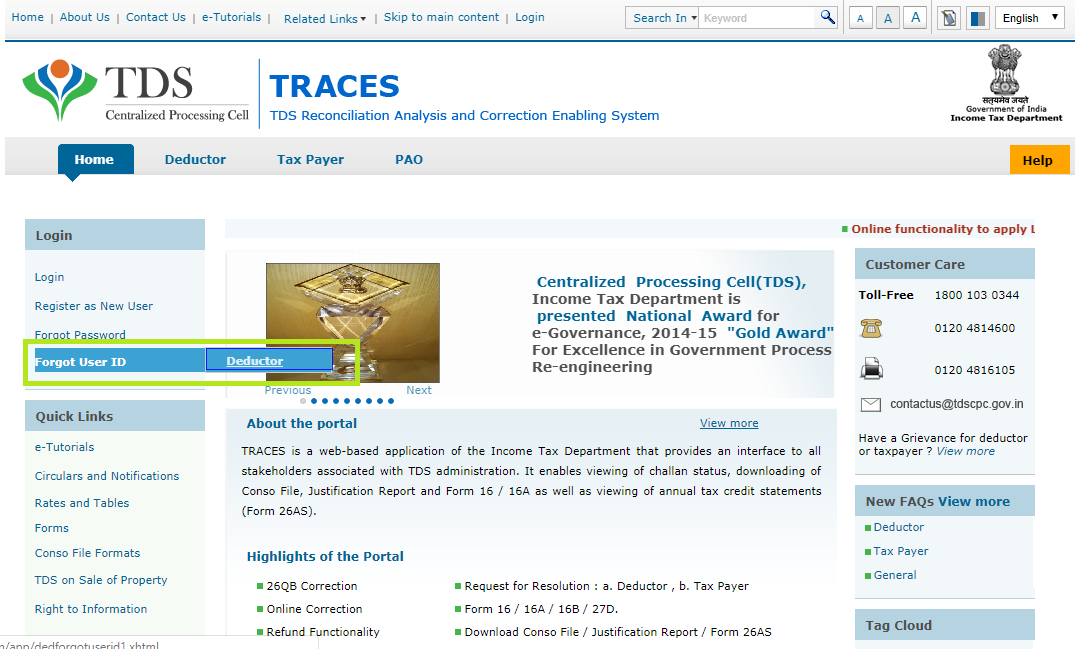1083x649 pixels.
Task: Click Refund Functionality highlight
Action: pyautogui.click(x=323, y=632)
